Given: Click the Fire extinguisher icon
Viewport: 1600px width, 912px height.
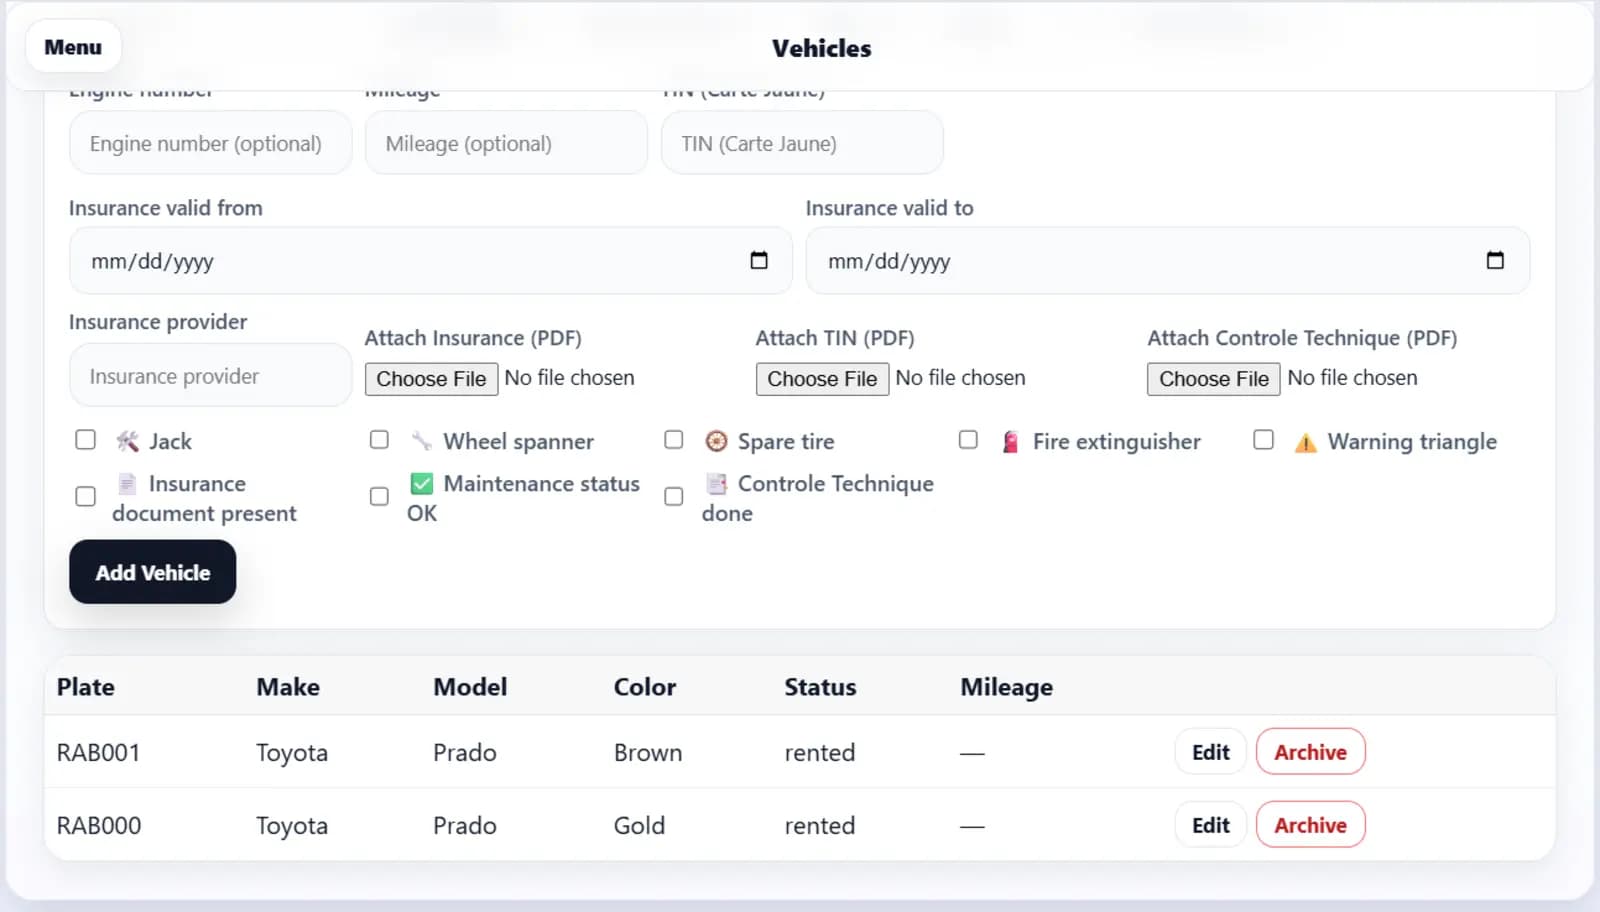Looking at the screenshot, I should pos(1011,442).
